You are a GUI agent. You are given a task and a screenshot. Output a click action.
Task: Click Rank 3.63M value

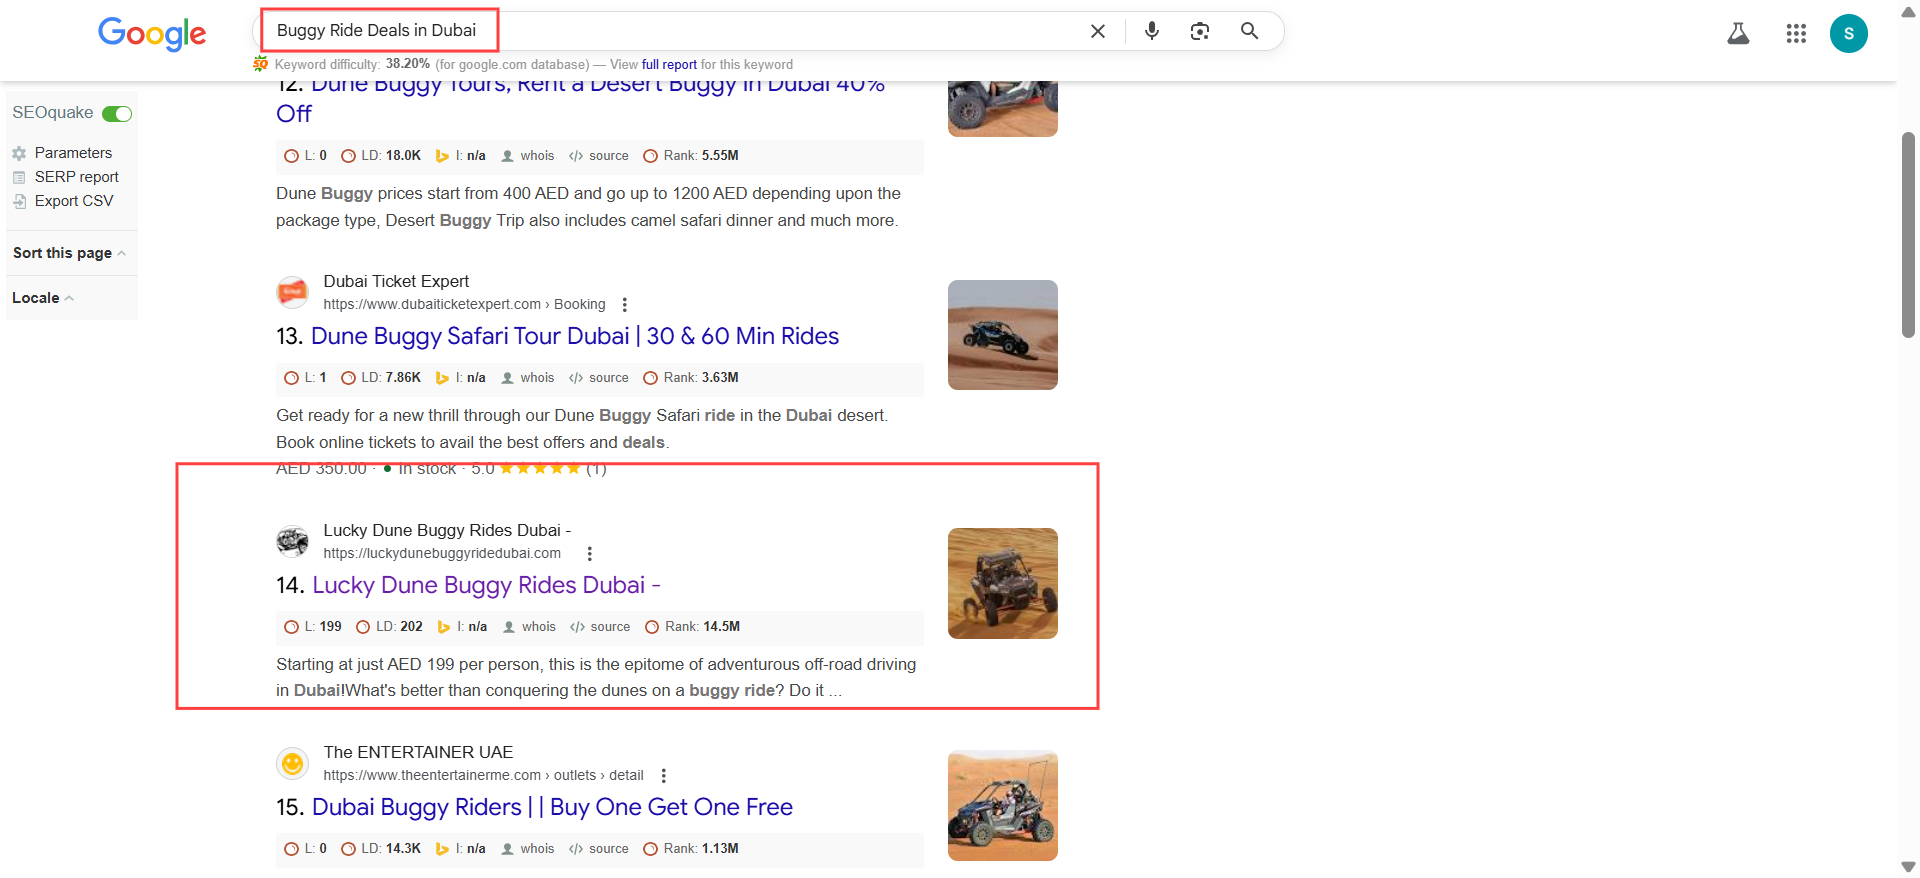click(720, 378)
